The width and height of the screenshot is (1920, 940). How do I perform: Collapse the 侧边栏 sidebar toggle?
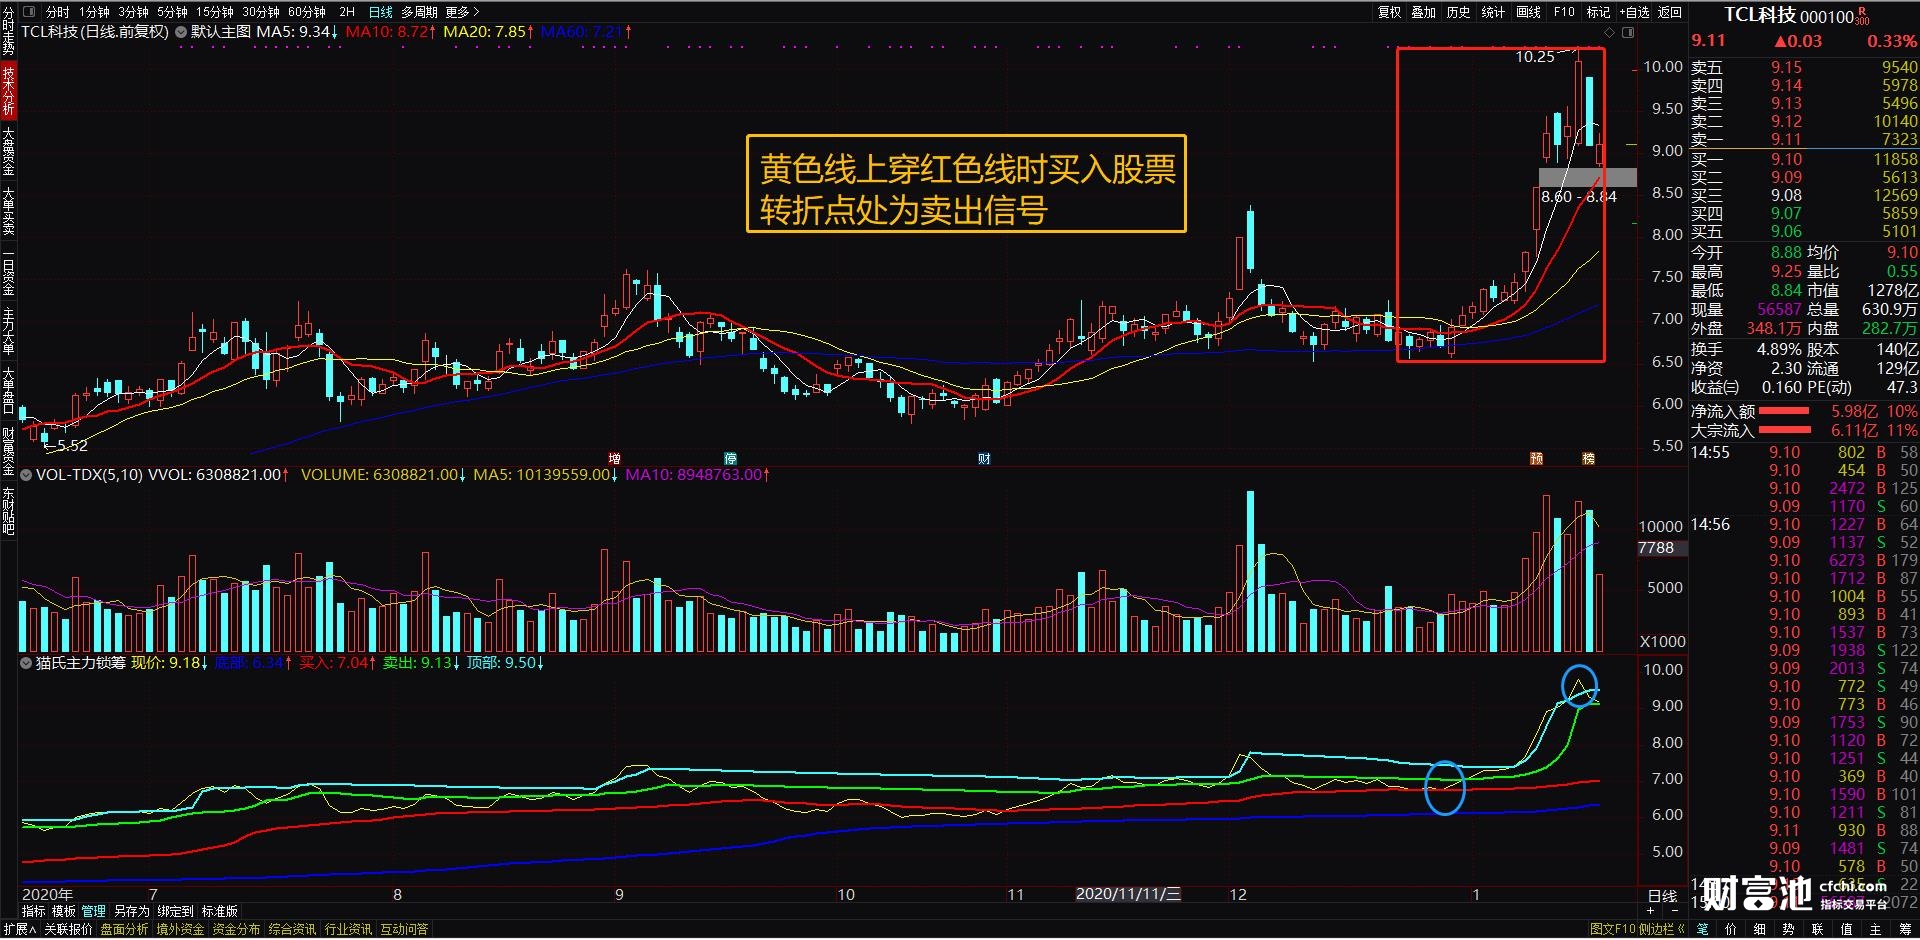(1661, 930)
